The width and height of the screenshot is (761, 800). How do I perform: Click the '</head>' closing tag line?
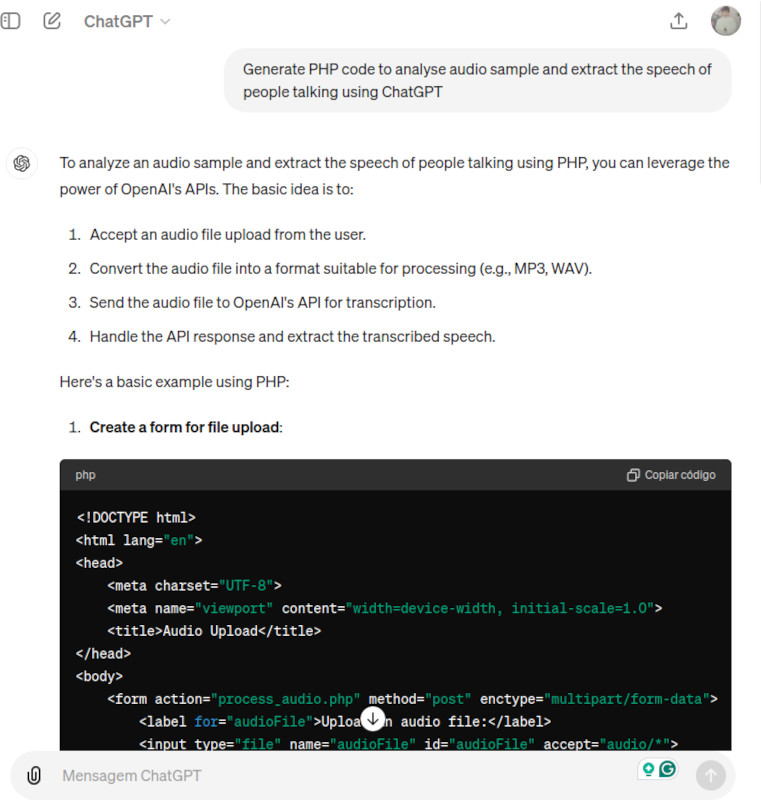104,654
